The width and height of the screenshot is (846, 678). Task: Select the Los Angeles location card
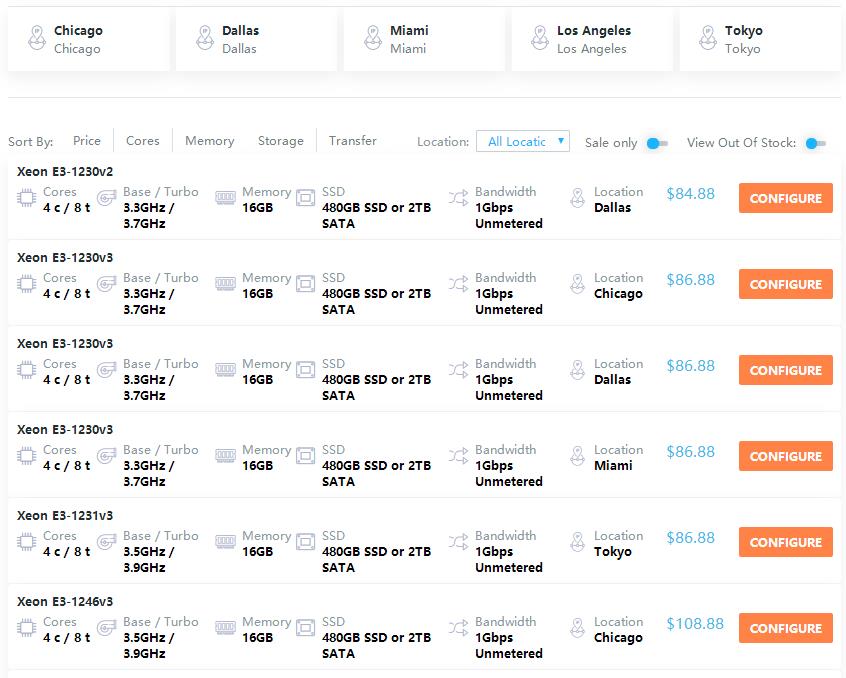(592, 39)
